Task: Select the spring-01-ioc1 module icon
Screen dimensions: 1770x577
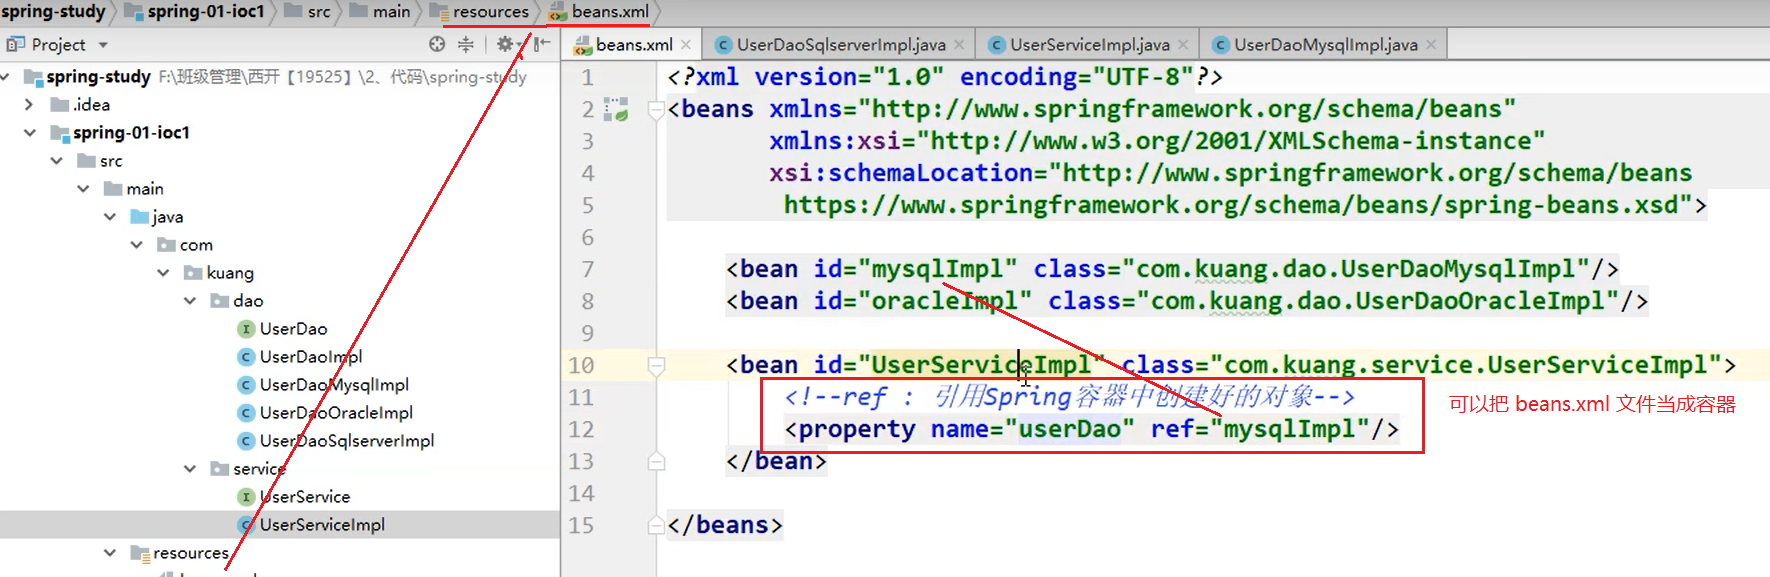Action: tap(60, 132)
